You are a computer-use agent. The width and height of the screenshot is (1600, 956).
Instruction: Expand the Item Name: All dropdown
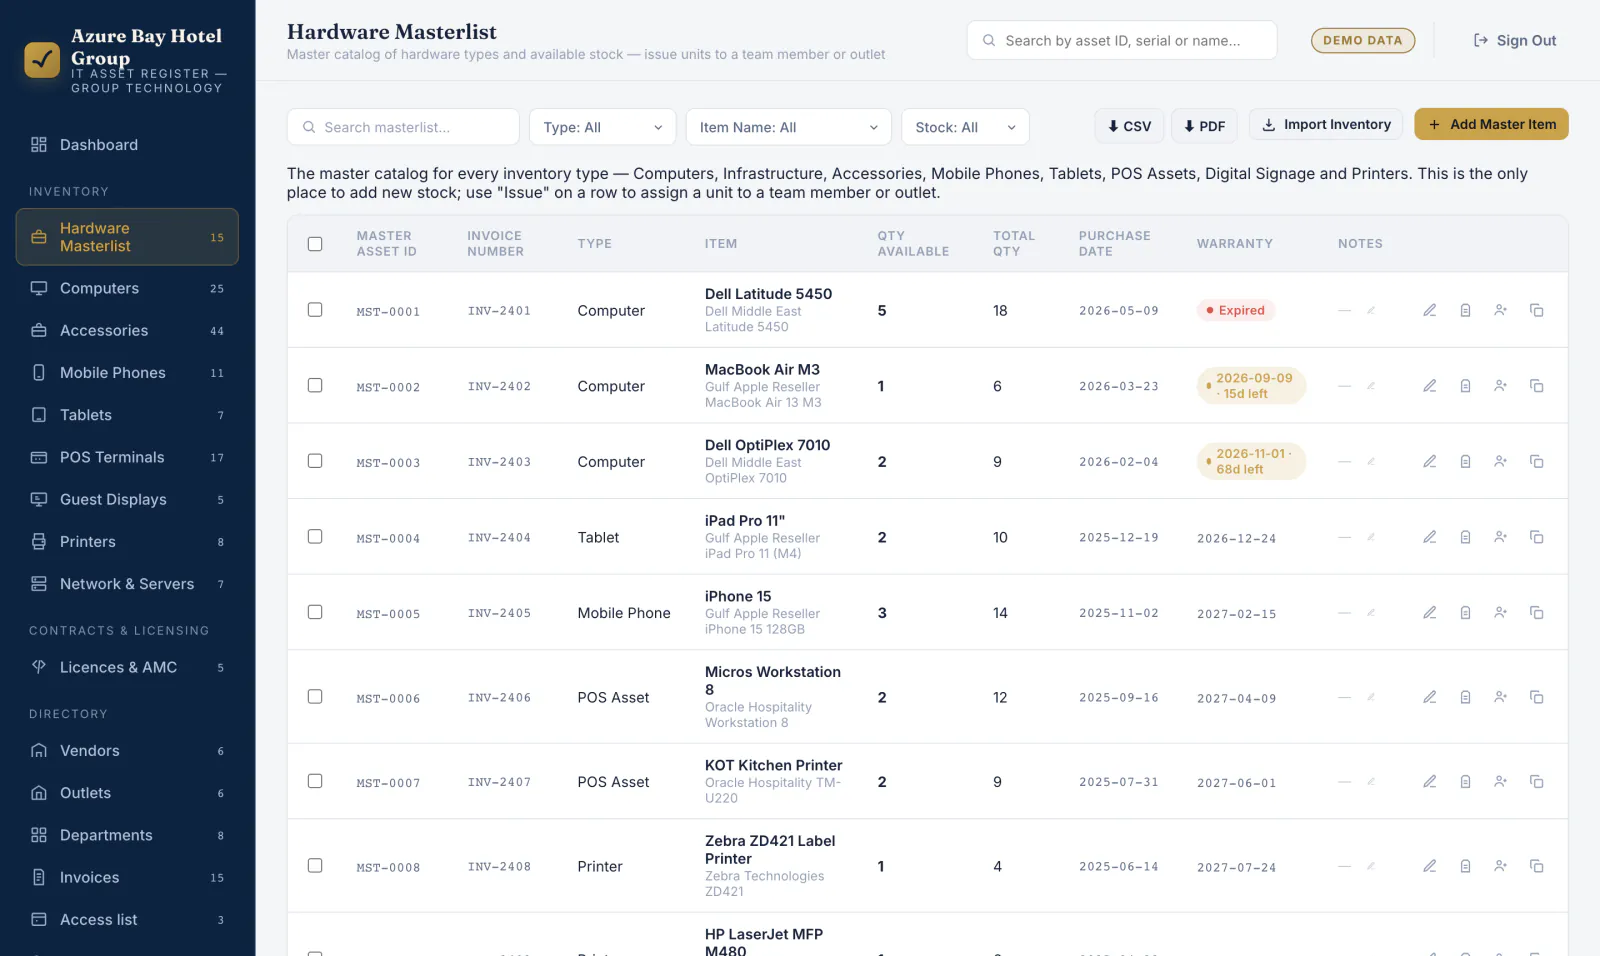coord(788,127)
